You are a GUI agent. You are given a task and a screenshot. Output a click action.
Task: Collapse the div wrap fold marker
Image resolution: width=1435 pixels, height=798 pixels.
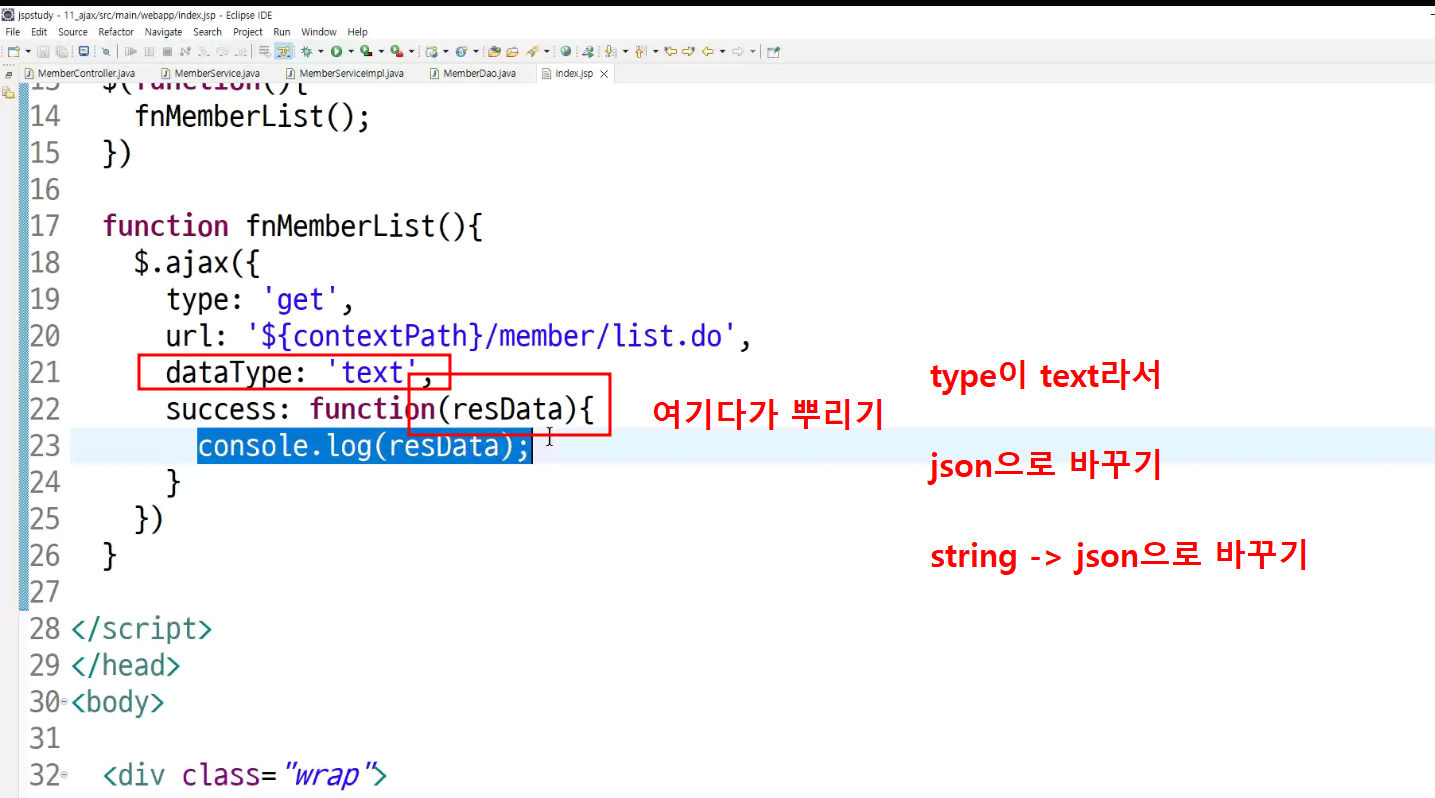point(65,775)
